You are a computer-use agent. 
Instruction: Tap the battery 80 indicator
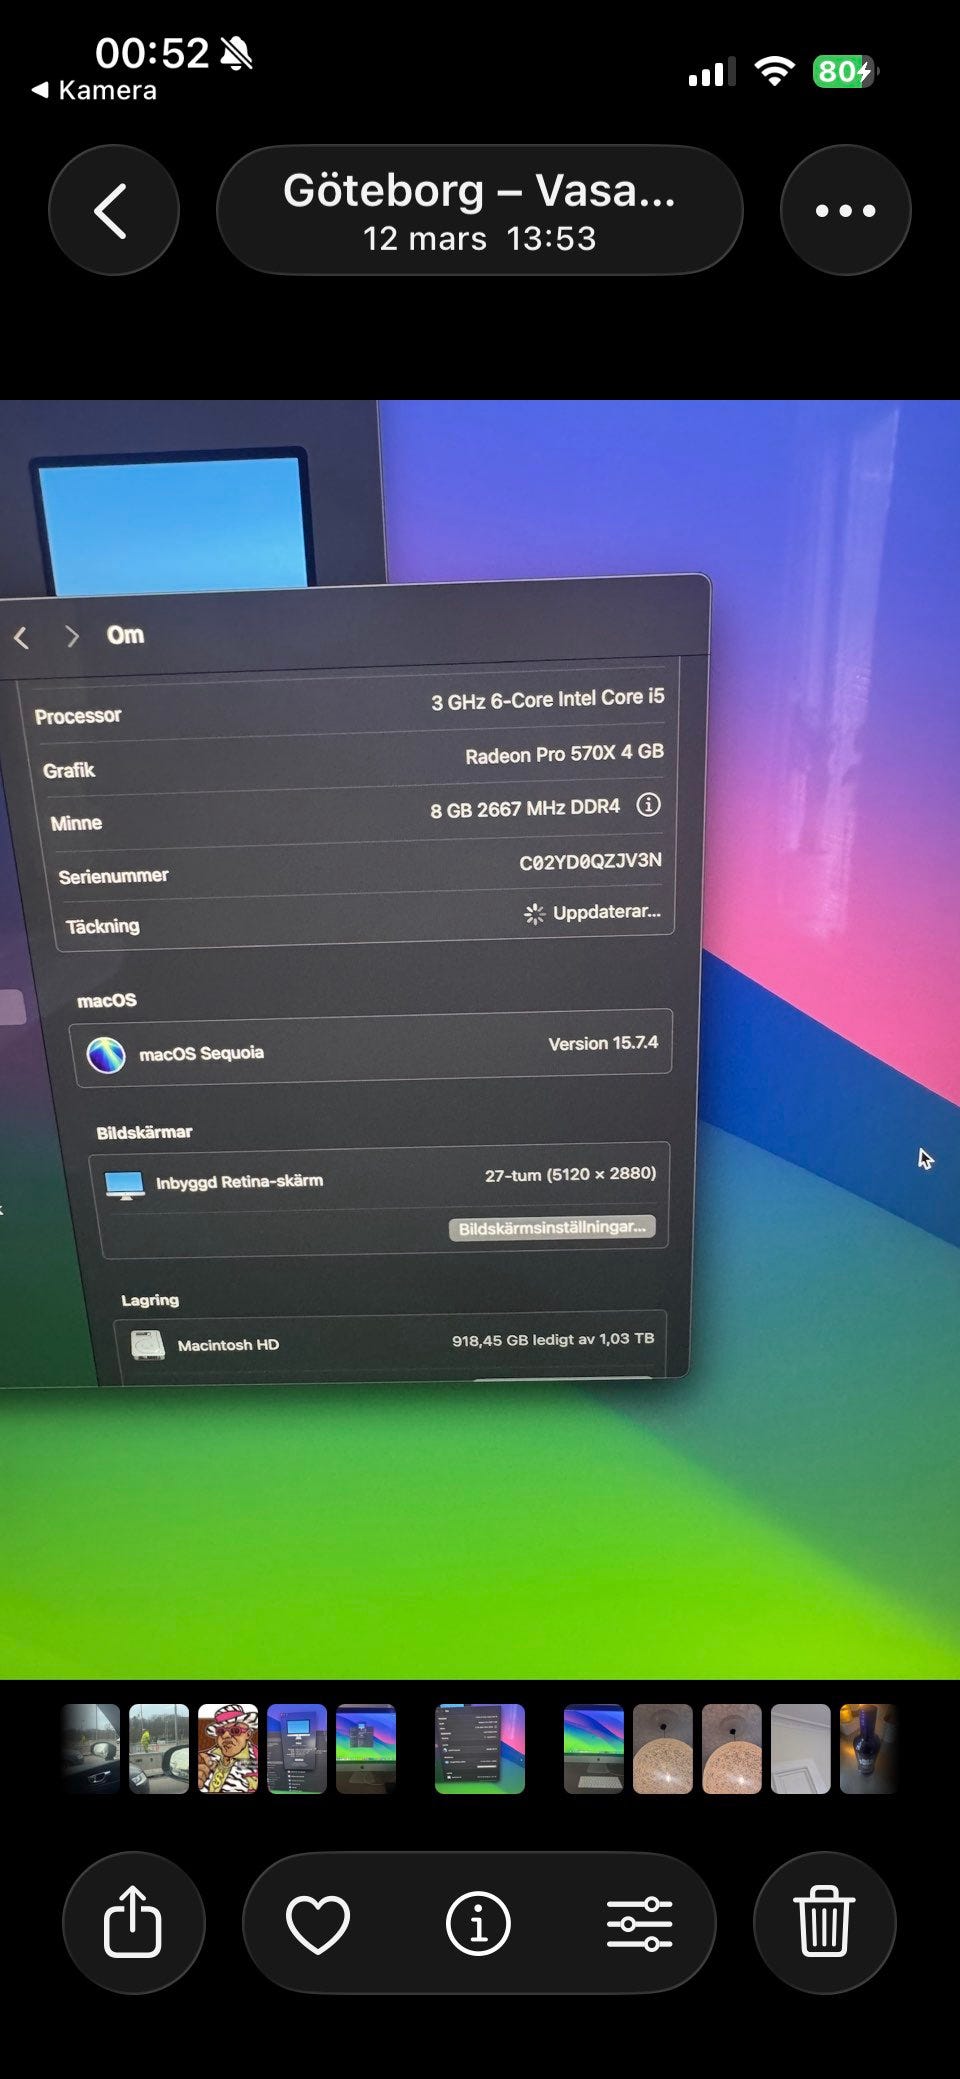(845, 71)
